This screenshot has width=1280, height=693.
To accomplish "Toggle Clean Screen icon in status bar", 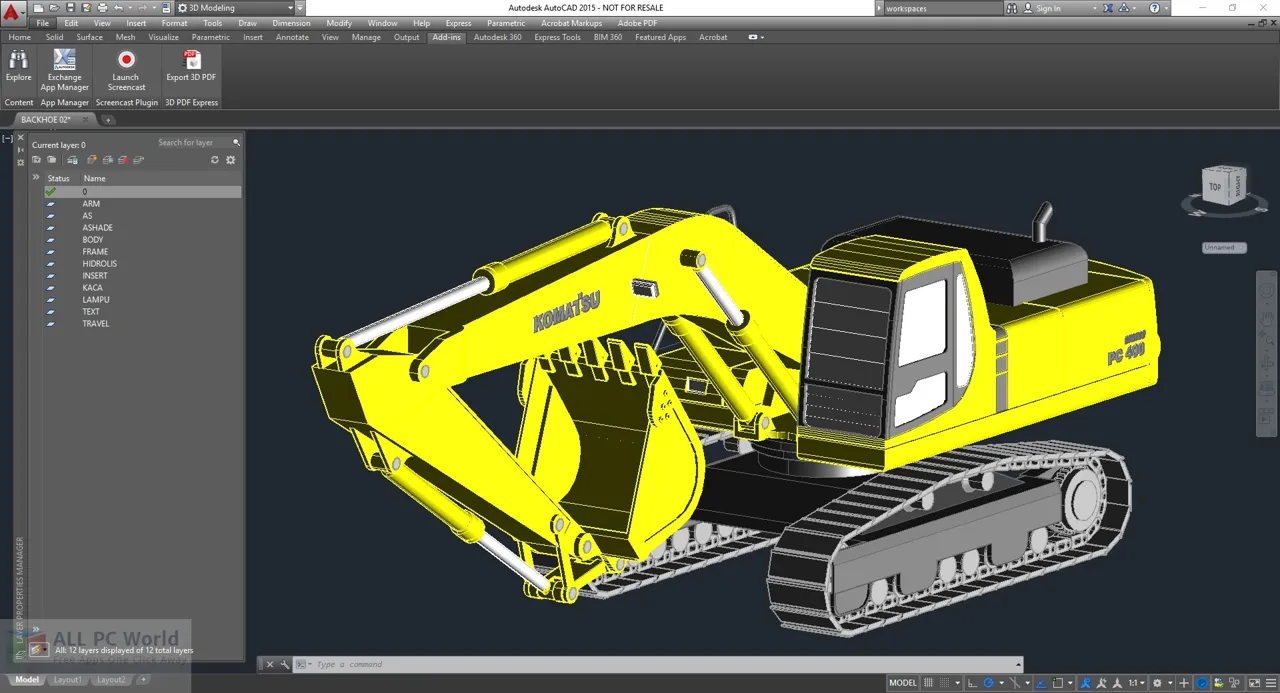I will [1254, 683].
